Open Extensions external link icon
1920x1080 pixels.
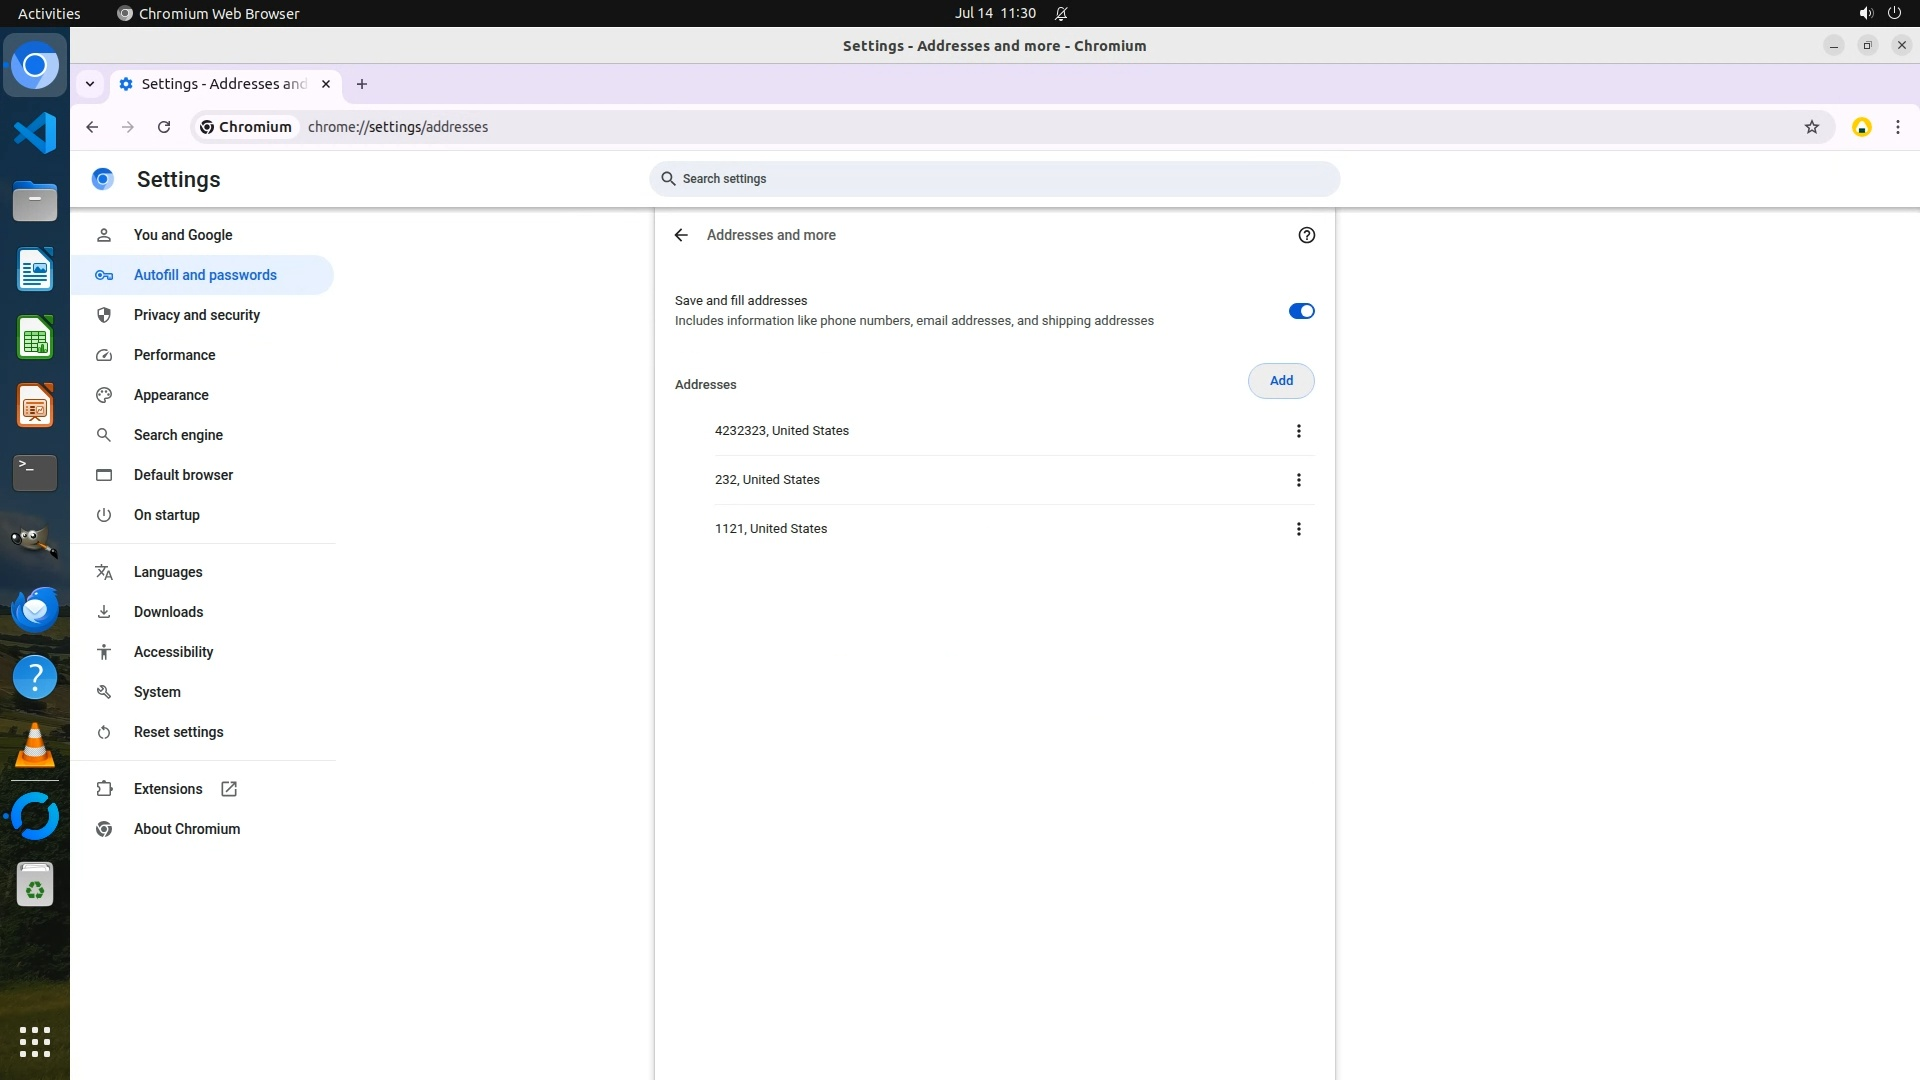tap(229, 789)
